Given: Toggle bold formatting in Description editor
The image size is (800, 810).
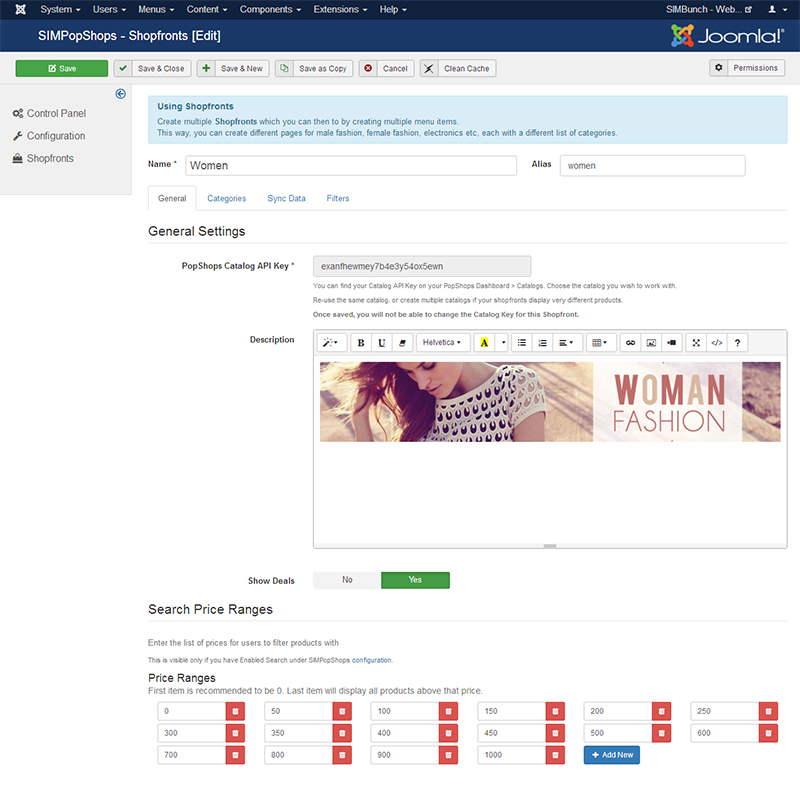Looking at the screenshot, I should point(361,342).
